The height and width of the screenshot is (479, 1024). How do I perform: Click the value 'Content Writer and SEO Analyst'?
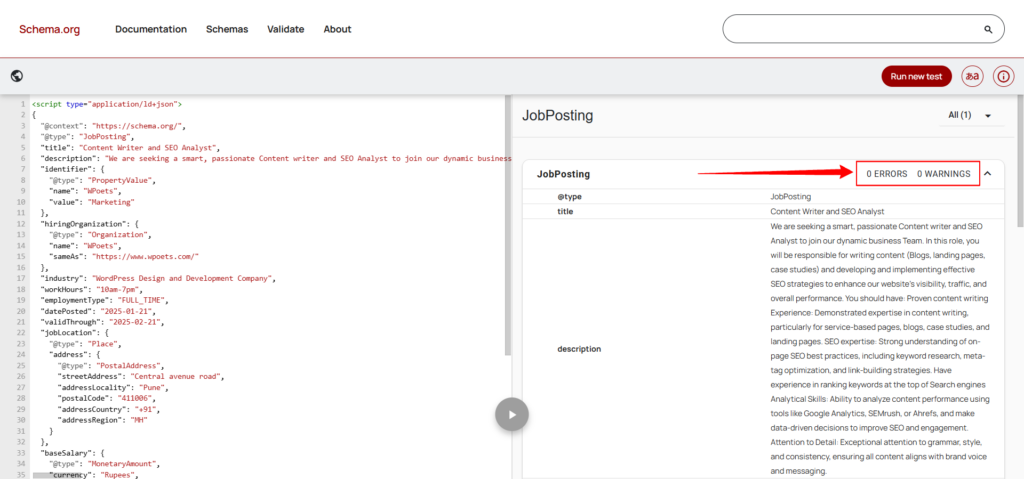click(x=827, y=212)
